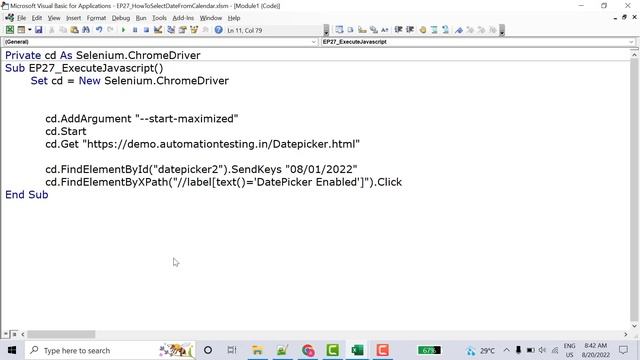The width and height of the screenshot is (640, 360).
Task: Click the cd.Start code line
Action: pos(66,131)
